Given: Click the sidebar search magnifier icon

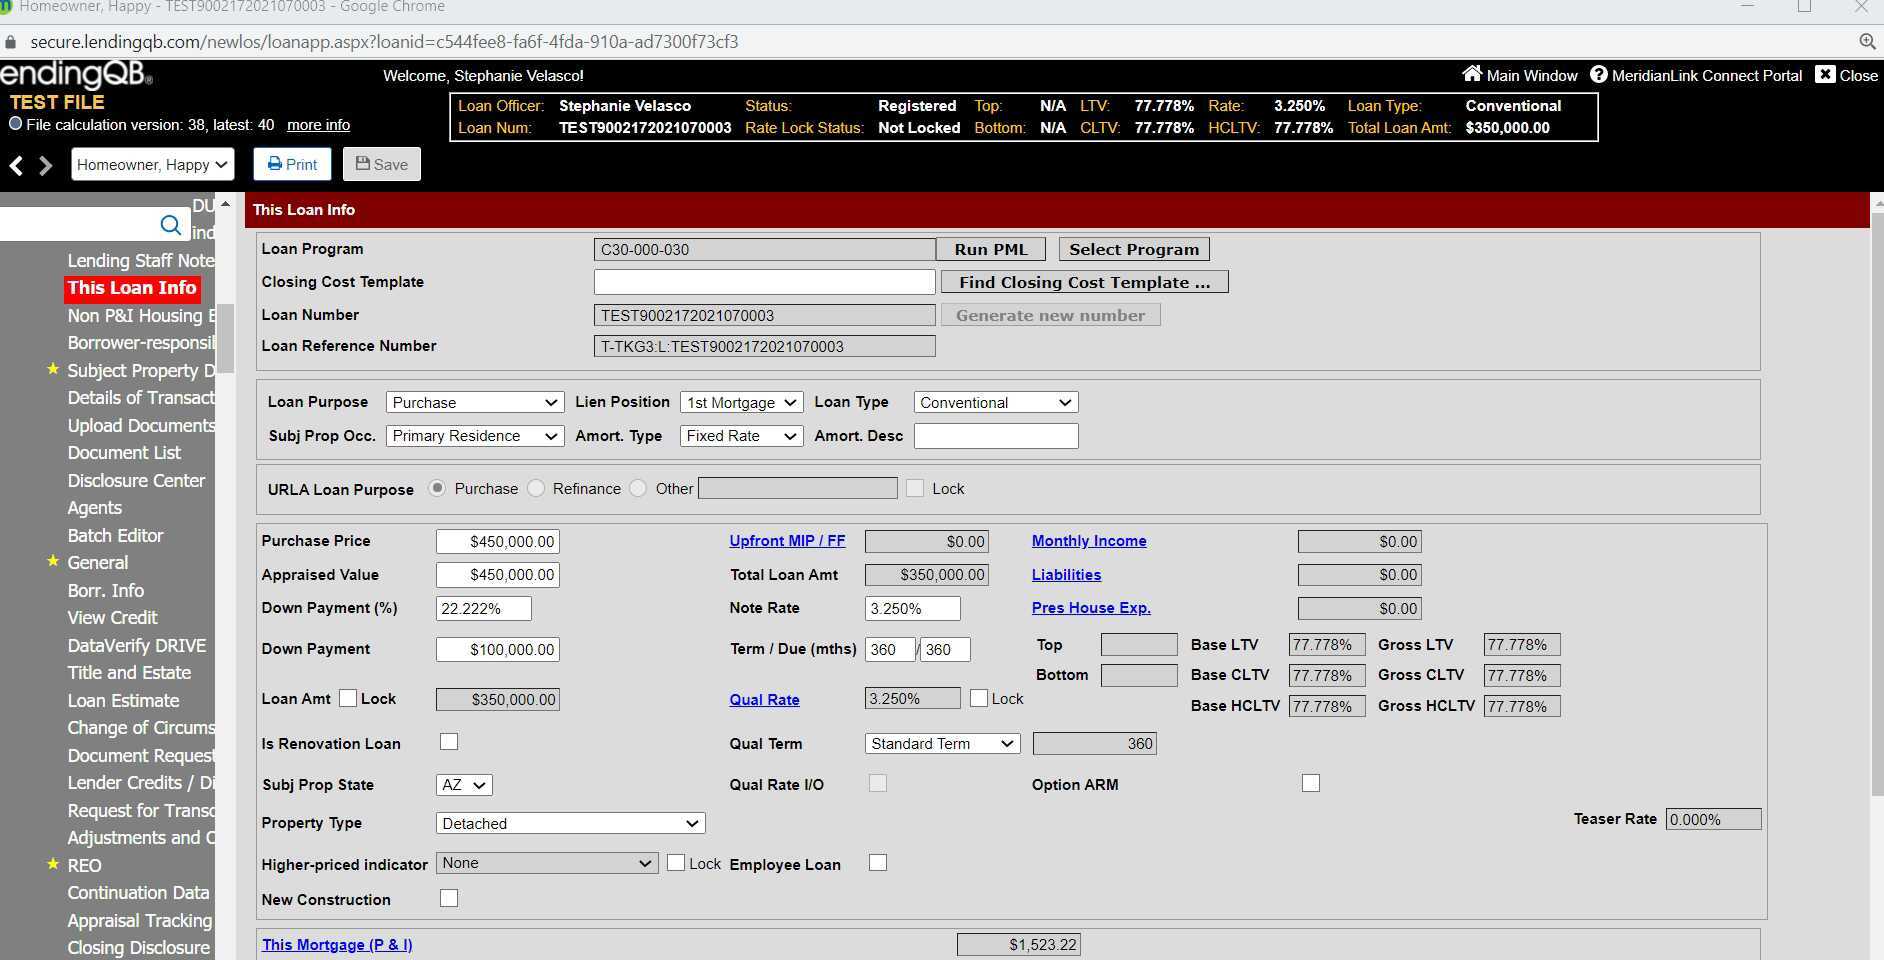Looking at the screenshot, I should pos(171,225).
